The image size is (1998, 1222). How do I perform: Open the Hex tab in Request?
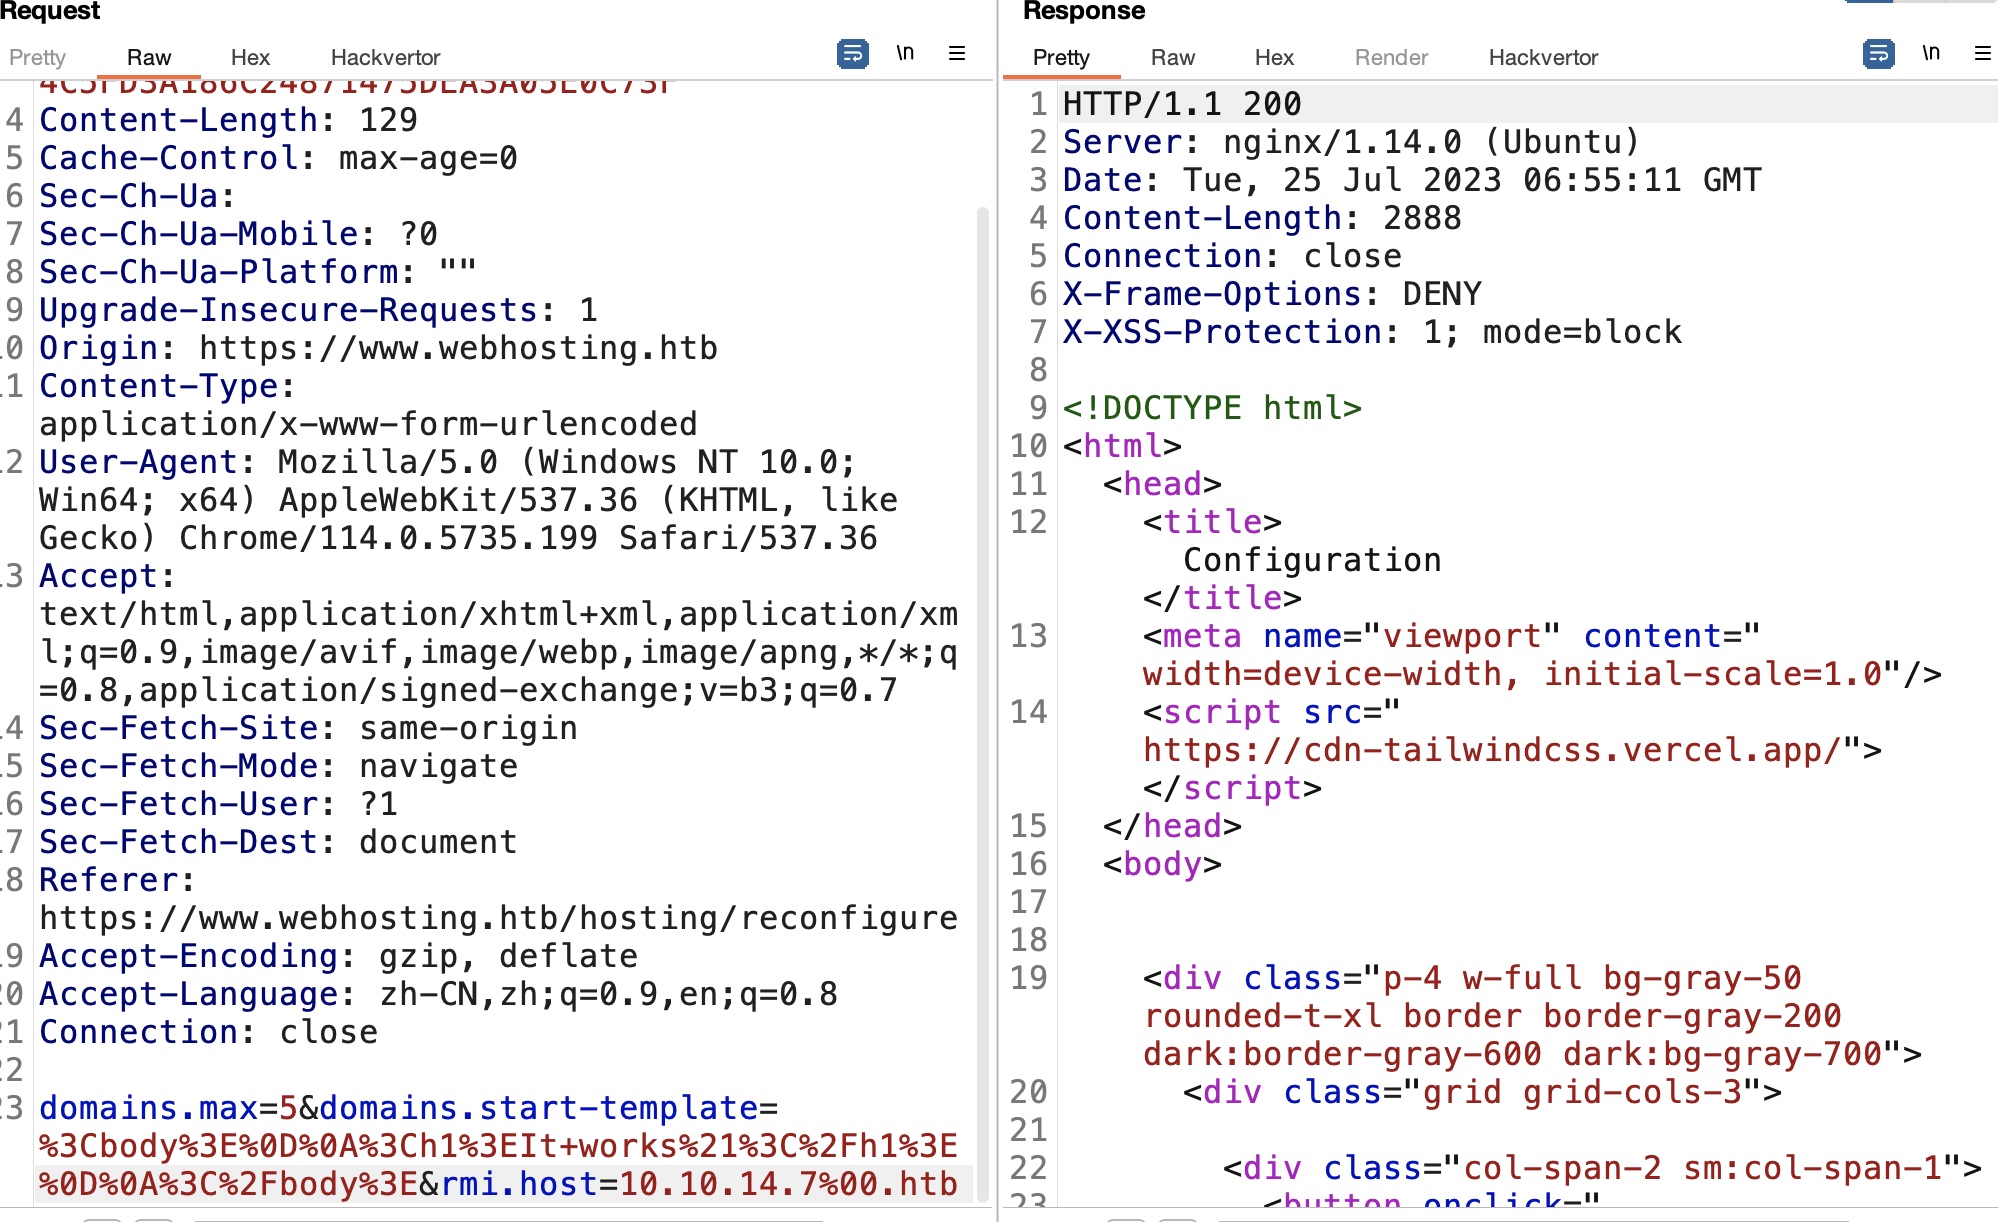click(x=250, y=58)
